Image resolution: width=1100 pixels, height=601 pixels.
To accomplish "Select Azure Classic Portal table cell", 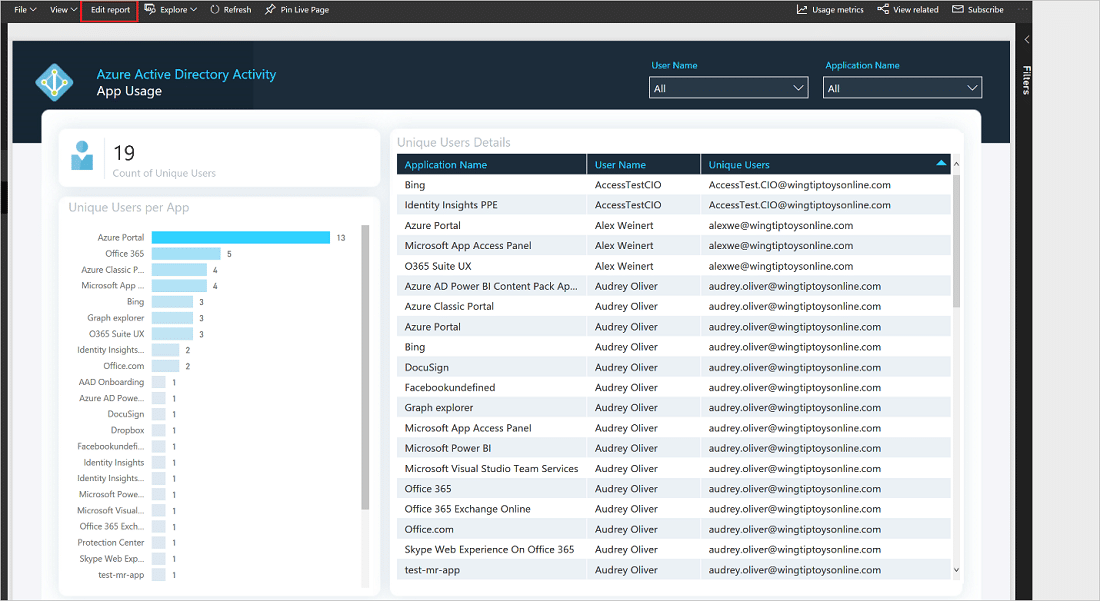I will (x=449, y=306).
